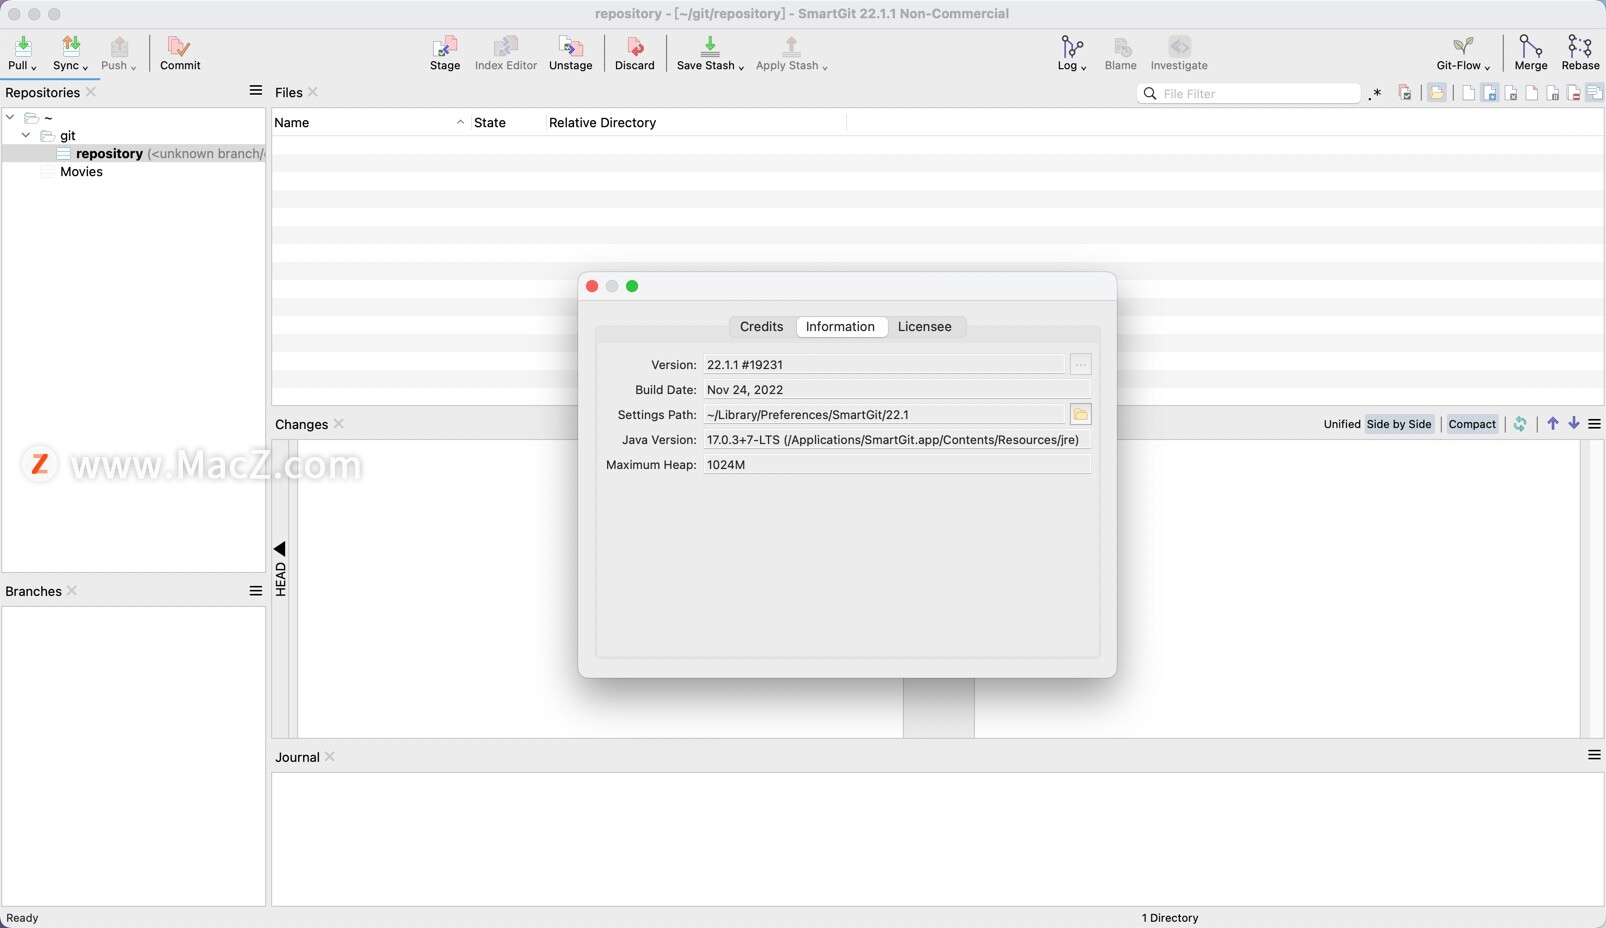The height and width of the screenshot is (928, 1606).
Task: Sort by the Relative Directory column header
Action: pyautogui.click(x=695, y=122)
